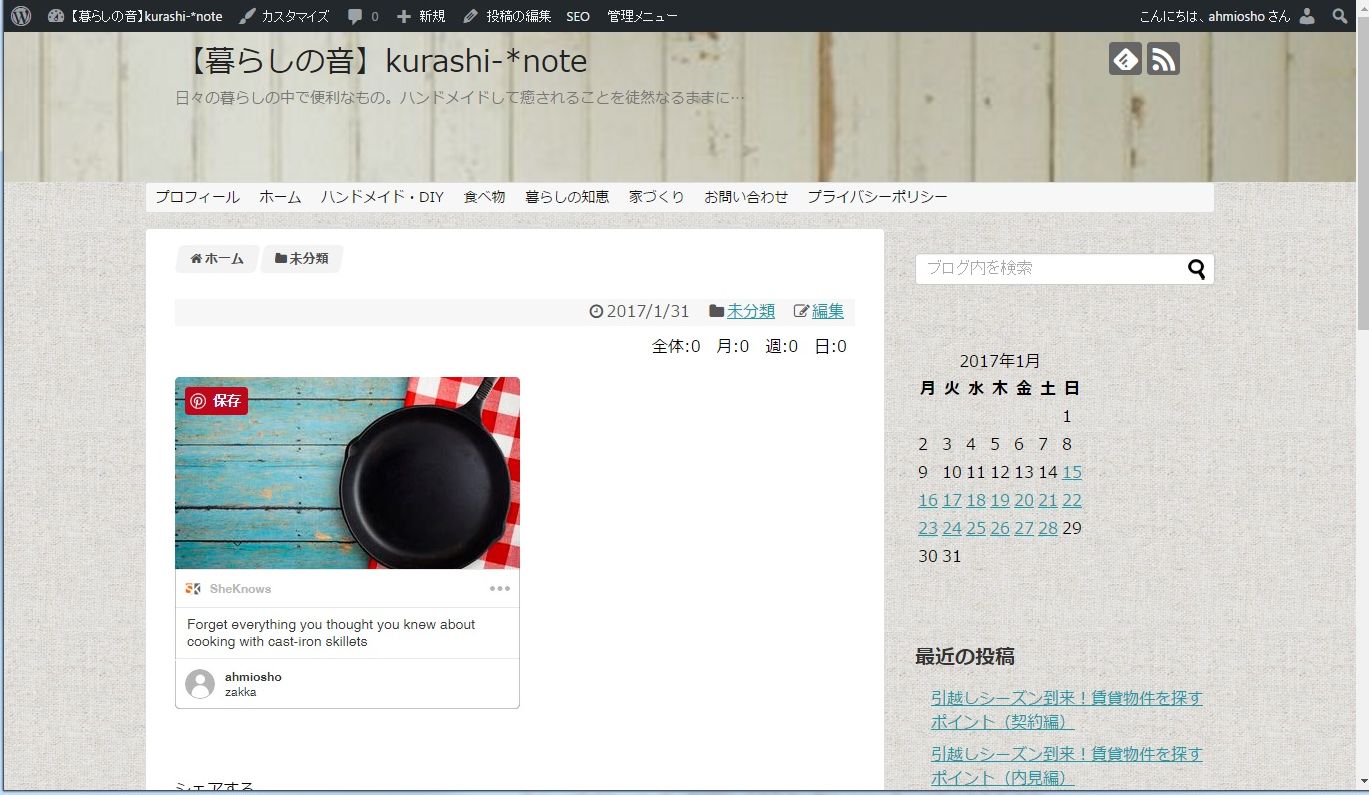Click the WordPress logo in admin bar
Viewport: 1369px width, 795px height.
click(21, 16)
